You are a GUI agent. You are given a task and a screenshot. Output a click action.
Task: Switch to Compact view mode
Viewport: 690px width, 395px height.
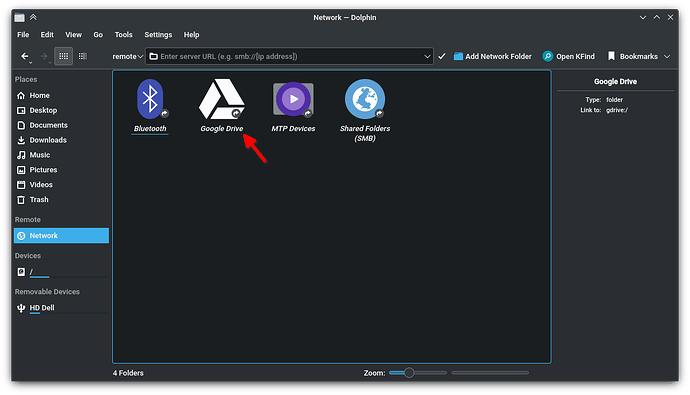[x=83, y=56]
